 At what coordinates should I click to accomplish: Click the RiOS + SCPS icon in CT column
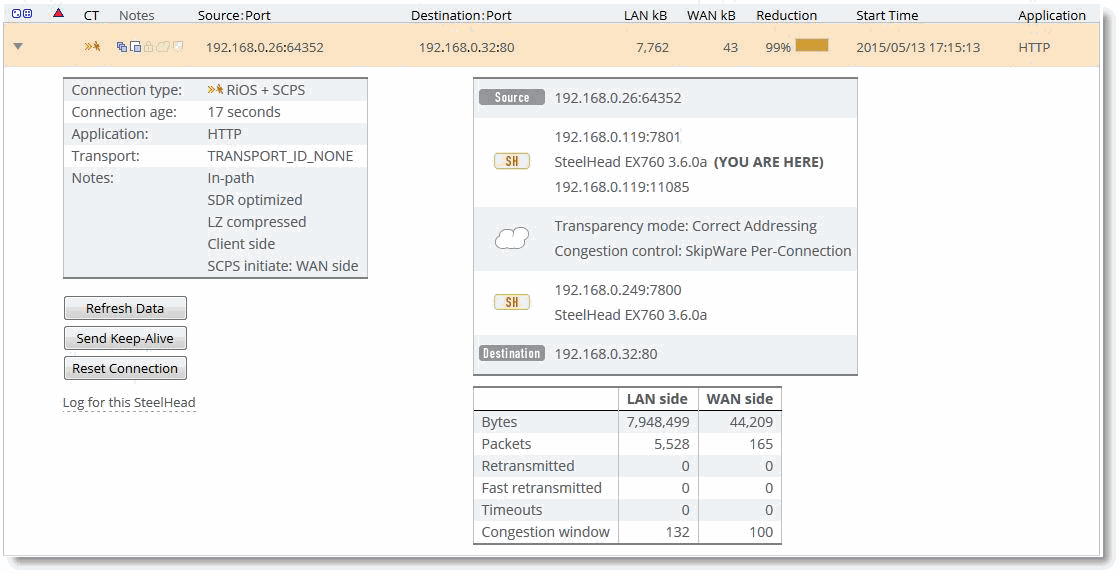pyautogui.click(x=92, y=47)
